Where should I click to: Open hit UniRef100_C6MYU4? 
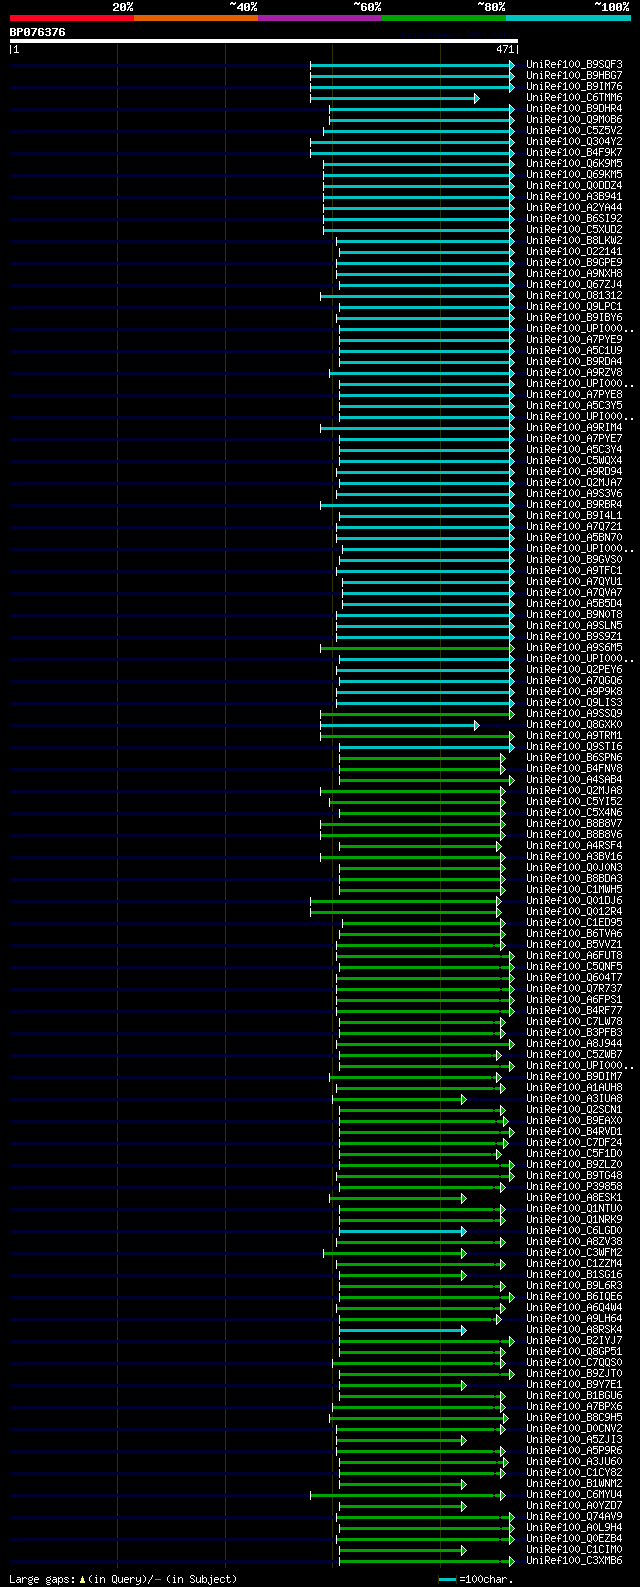[574, 1495]
